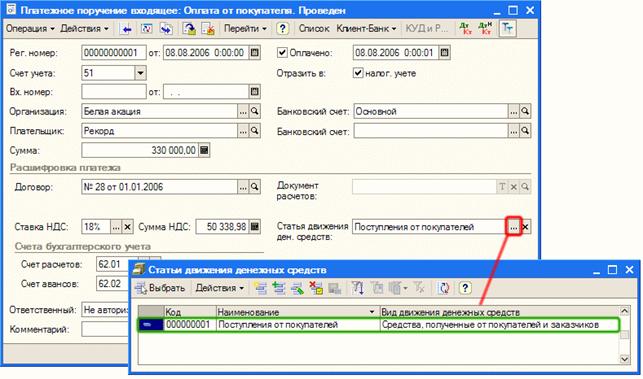Open the Действия dropdown in Статьи движения window
The width and height of the screenshot is (643, 379).
click(x=219, y=288)
